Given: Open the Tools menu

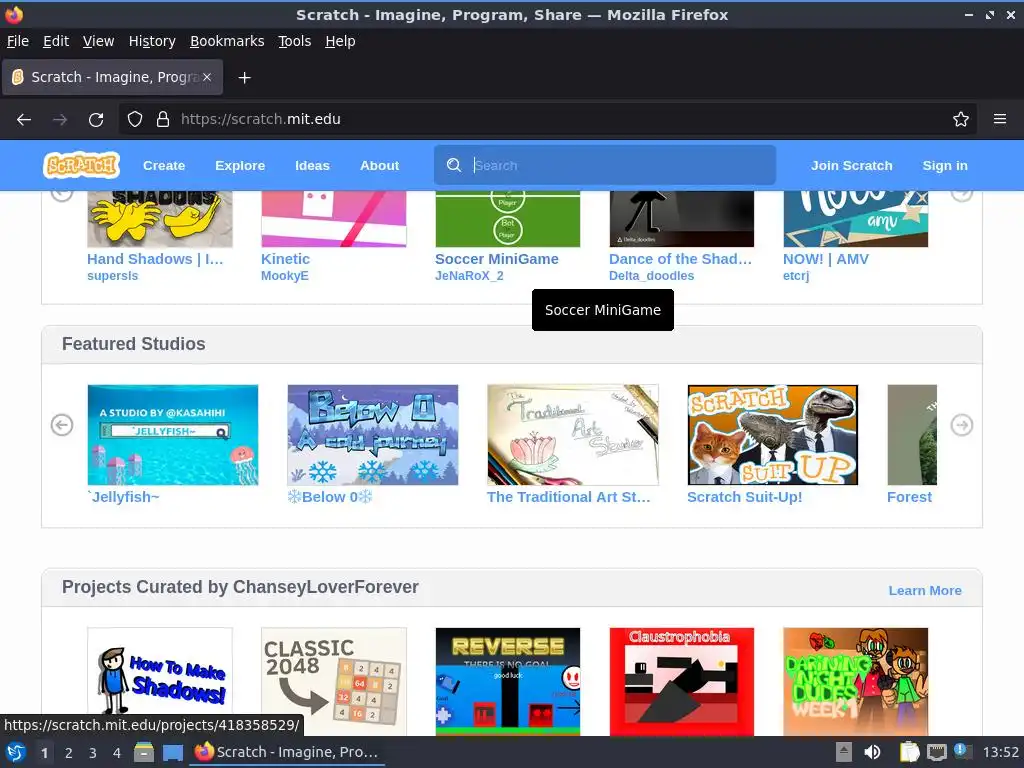Looking at the screenshot, I should (295, 41).
